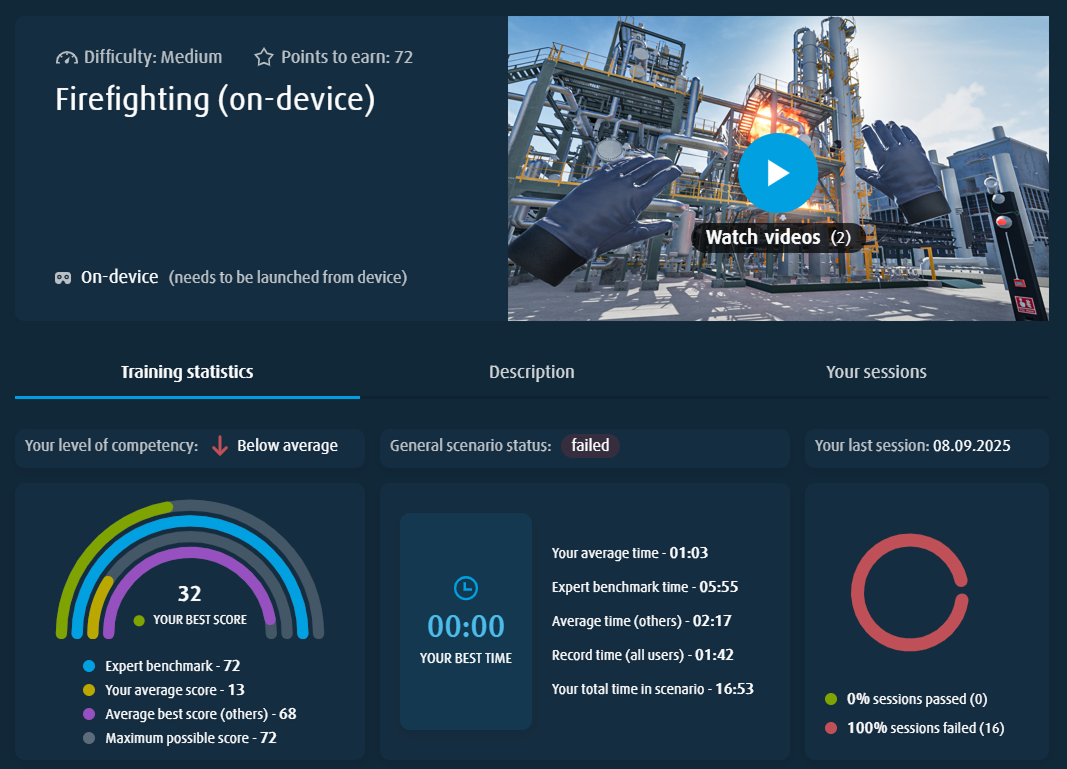The image size is (1067, 769).
Task: Click the yellow Your average score dot
Action: [89, 690]
